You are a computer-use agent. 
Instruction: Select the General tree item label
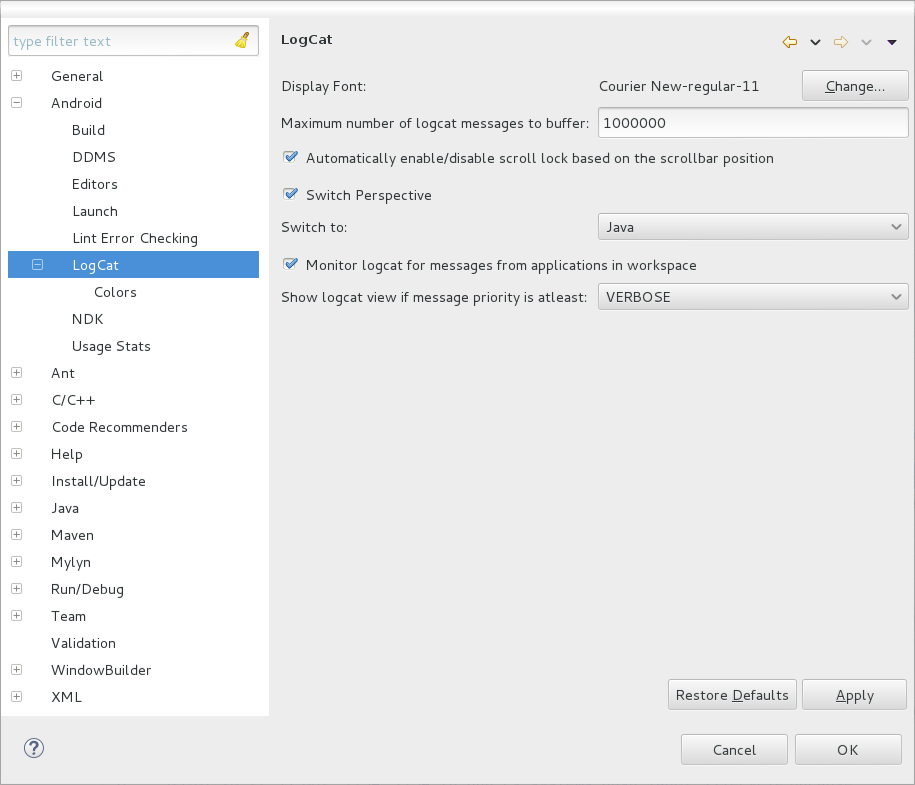77,76
